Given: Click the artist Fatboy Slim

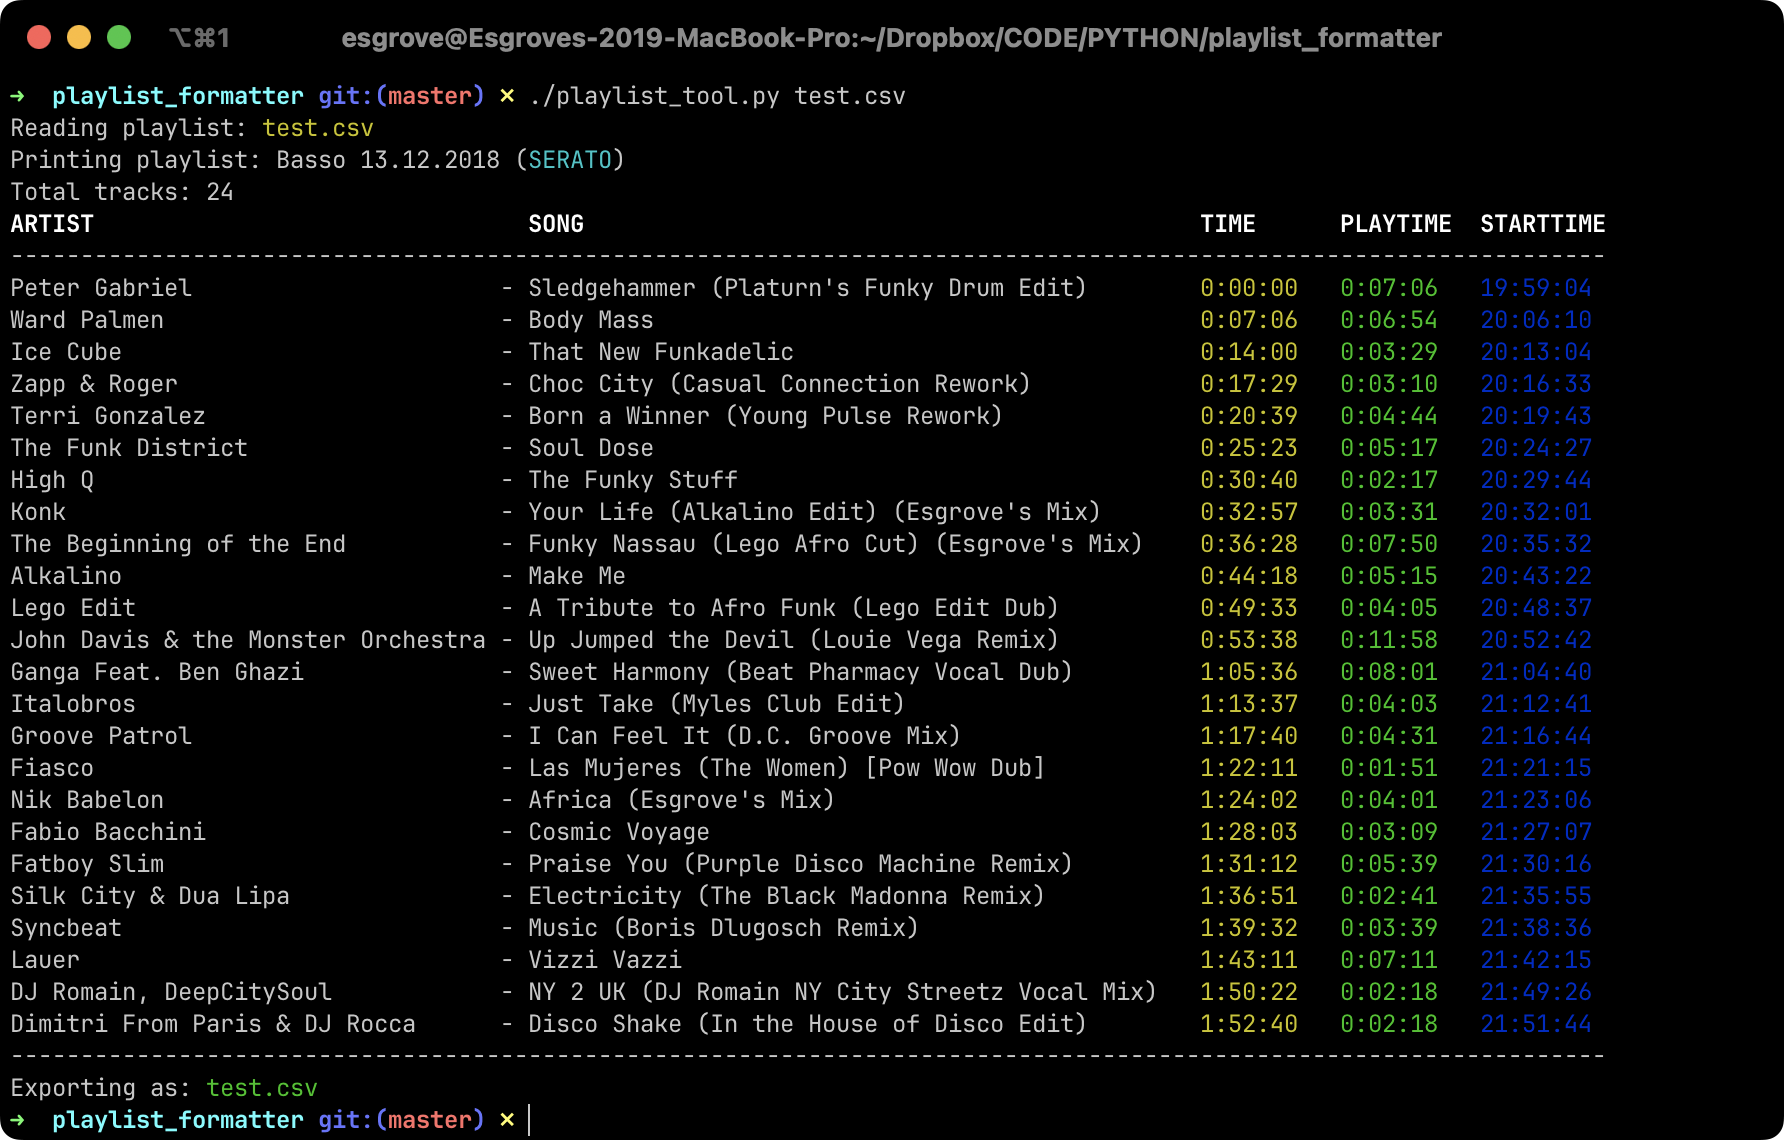Looking at the screenshot, I should coord(87,864).
